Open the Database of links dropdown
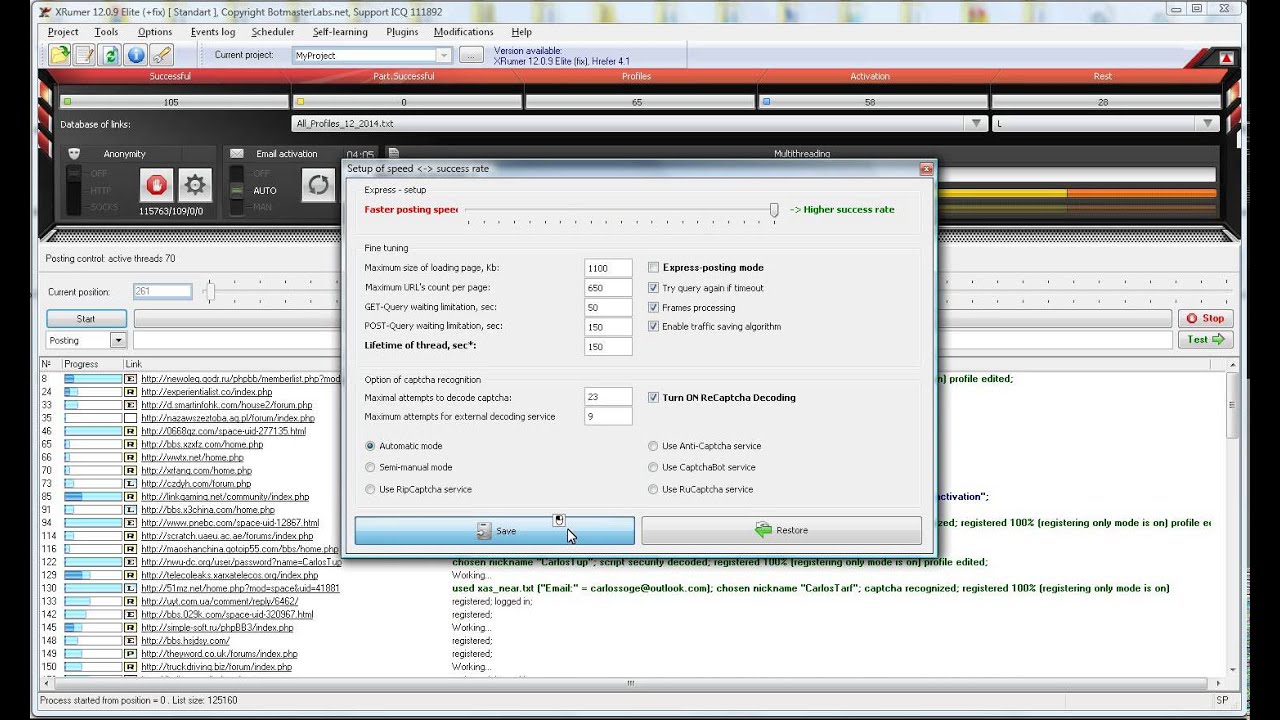Screen dimensions: 1280x720 (x=976, y=124)
